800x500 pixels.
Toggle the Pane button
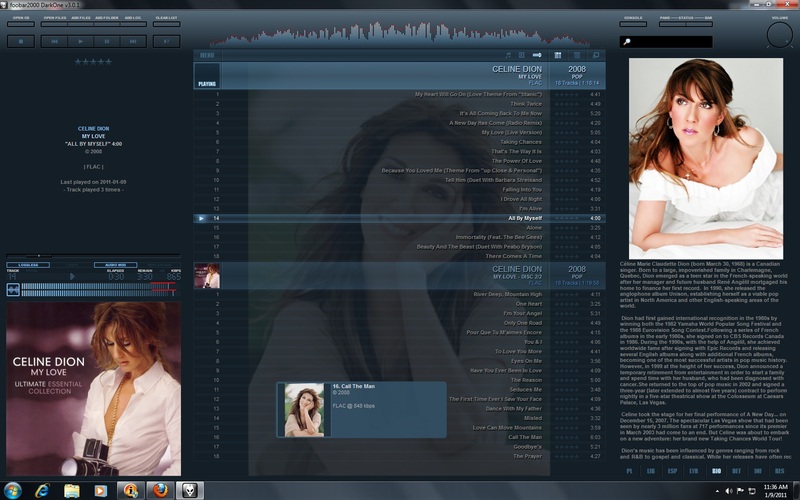[671, 23]
